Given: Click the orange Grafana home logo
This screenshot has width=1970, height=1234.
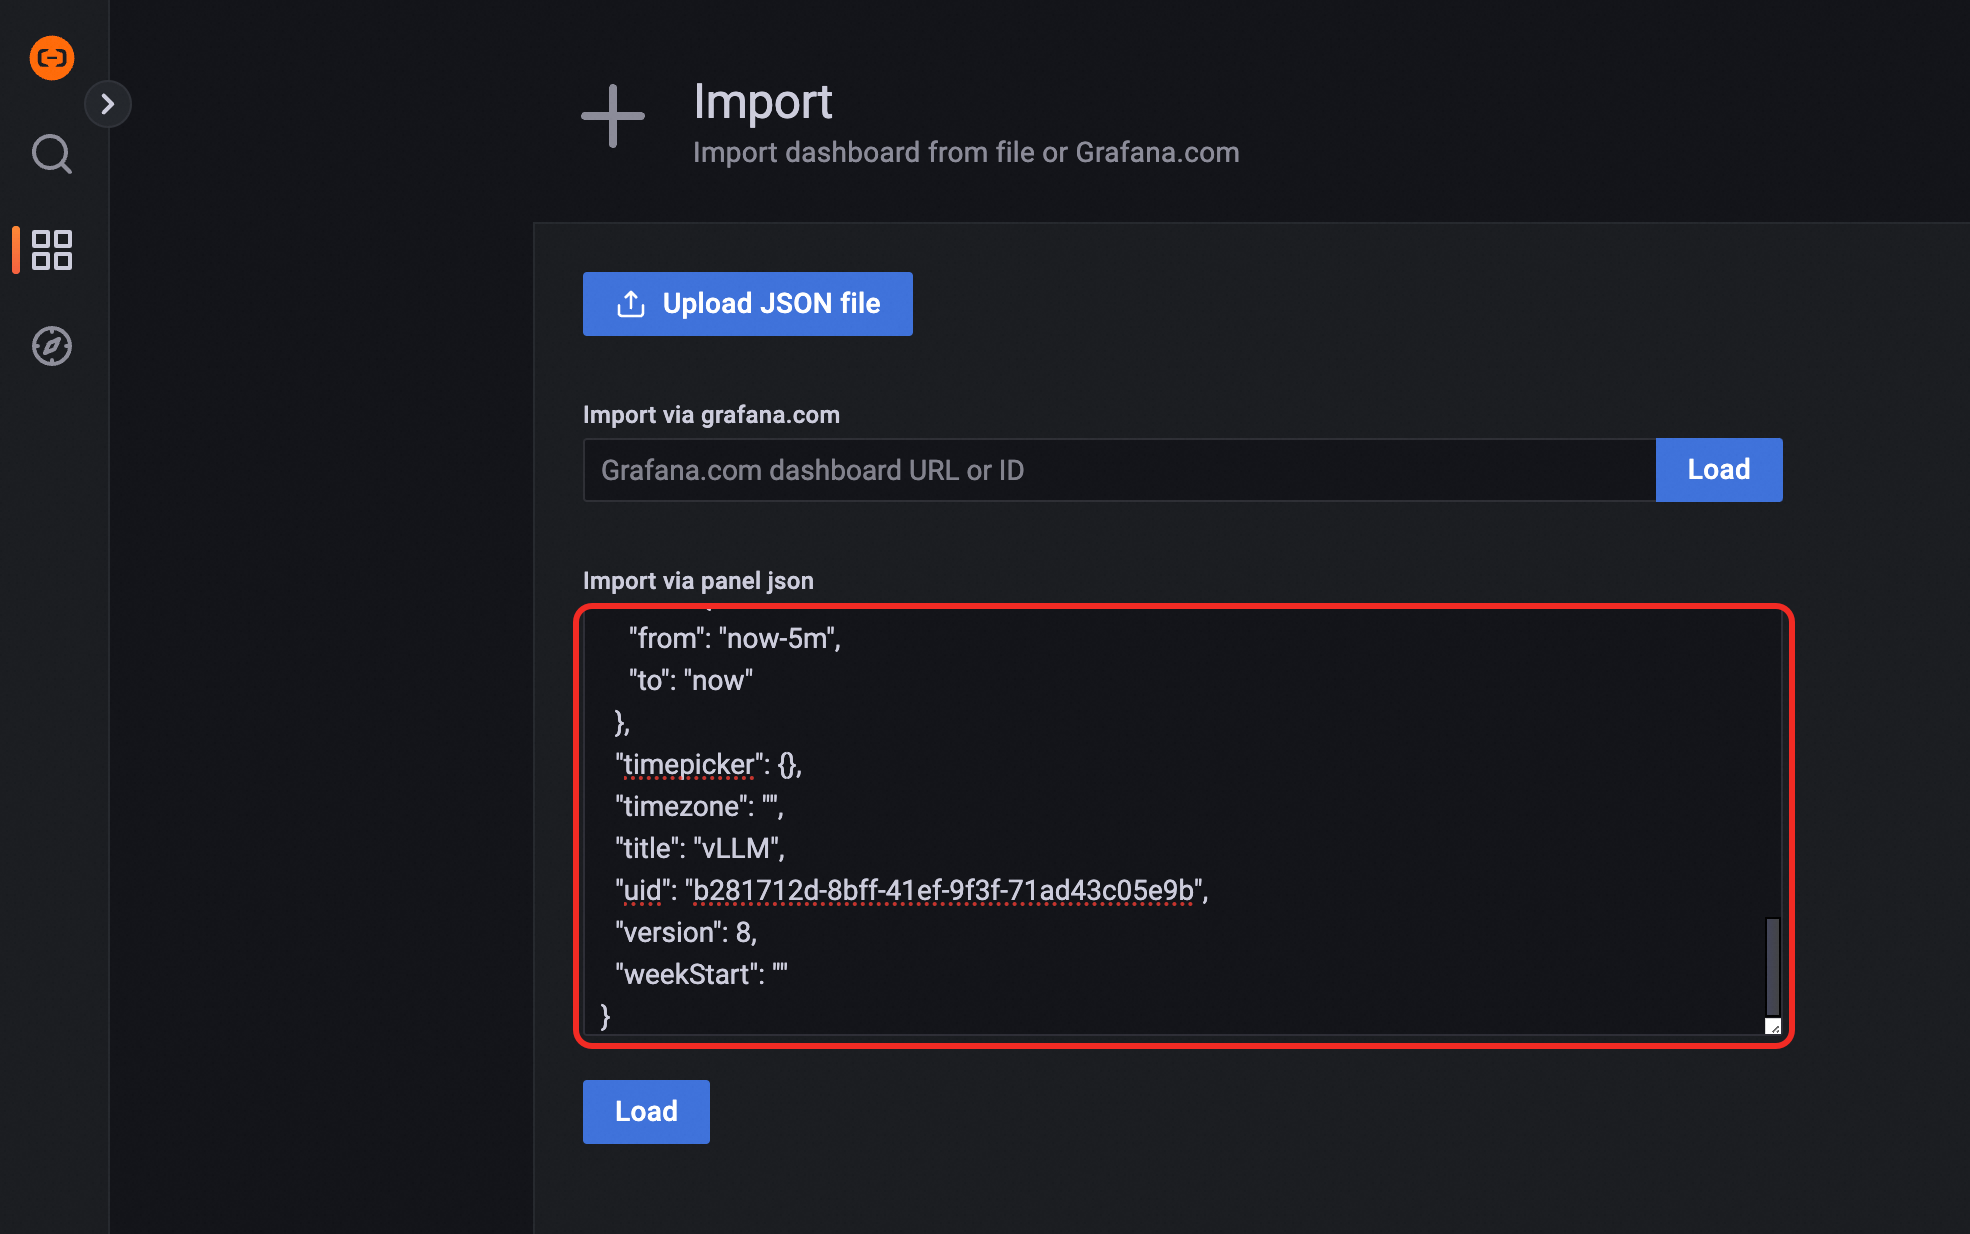Looking at the screenshot, I should (52, 58).
